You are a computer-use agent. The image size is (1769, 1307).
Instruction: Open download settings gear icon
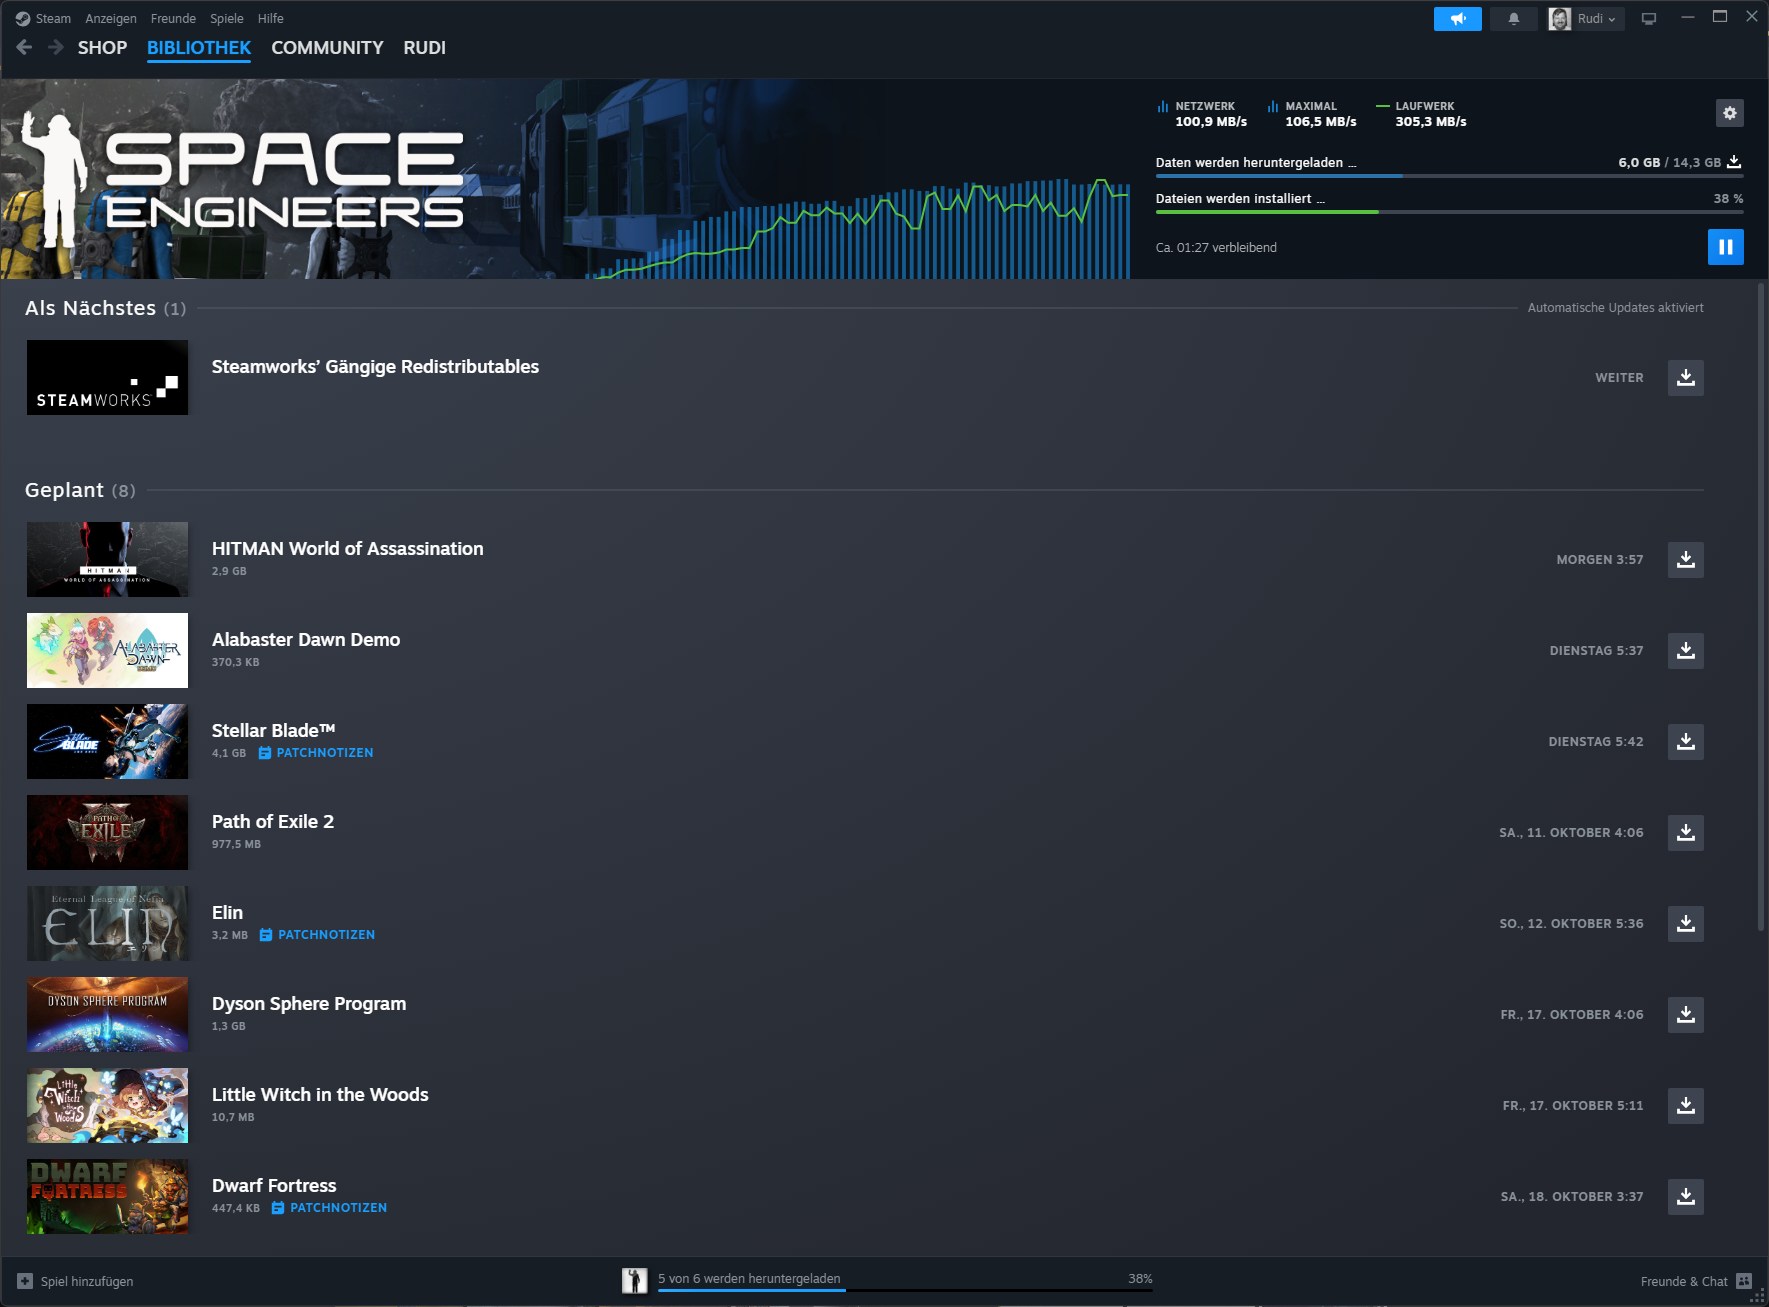coord(1729,113)
